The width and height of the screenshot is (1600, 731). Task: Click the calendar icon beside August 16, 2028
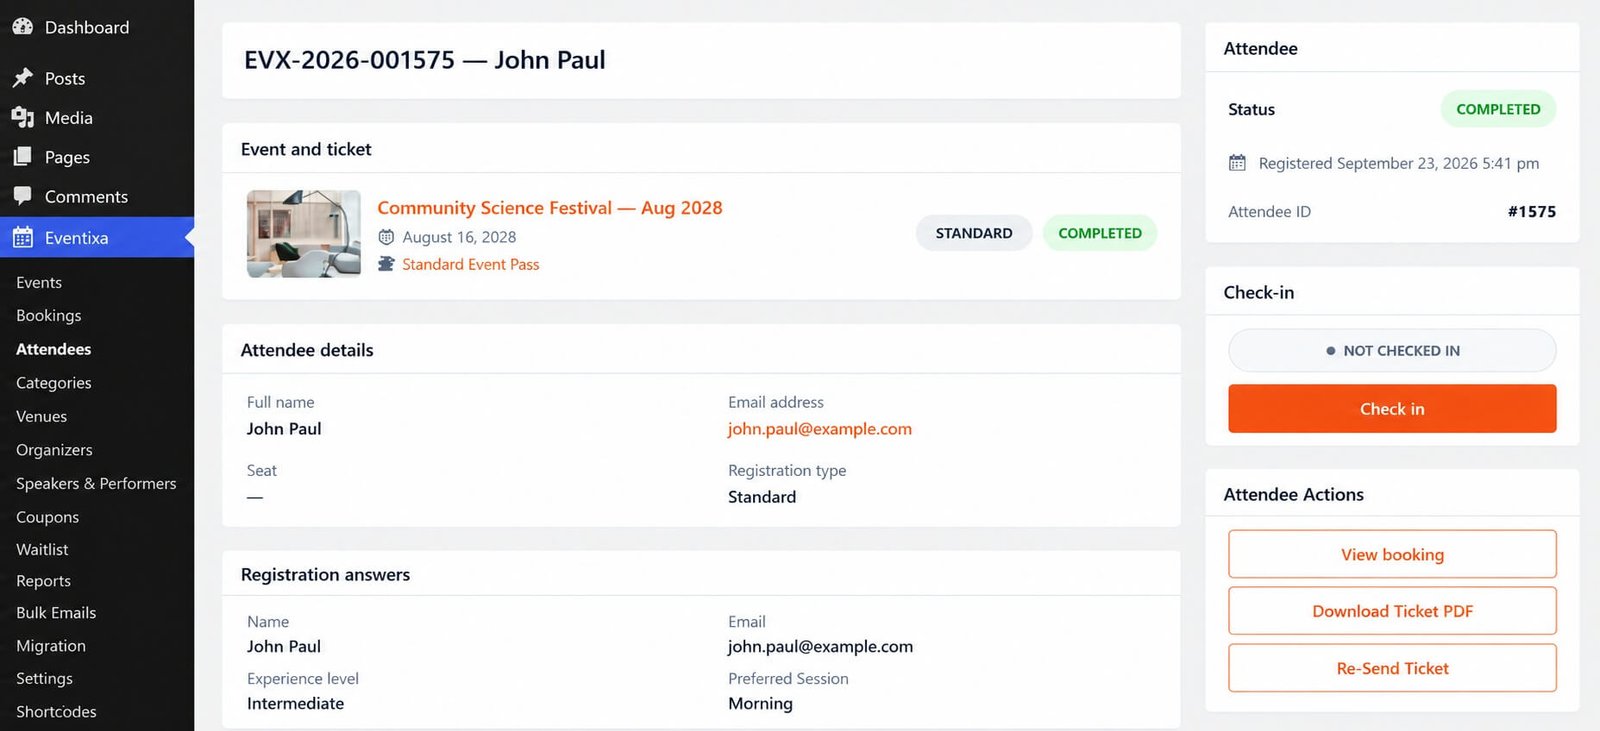[386, 237]
